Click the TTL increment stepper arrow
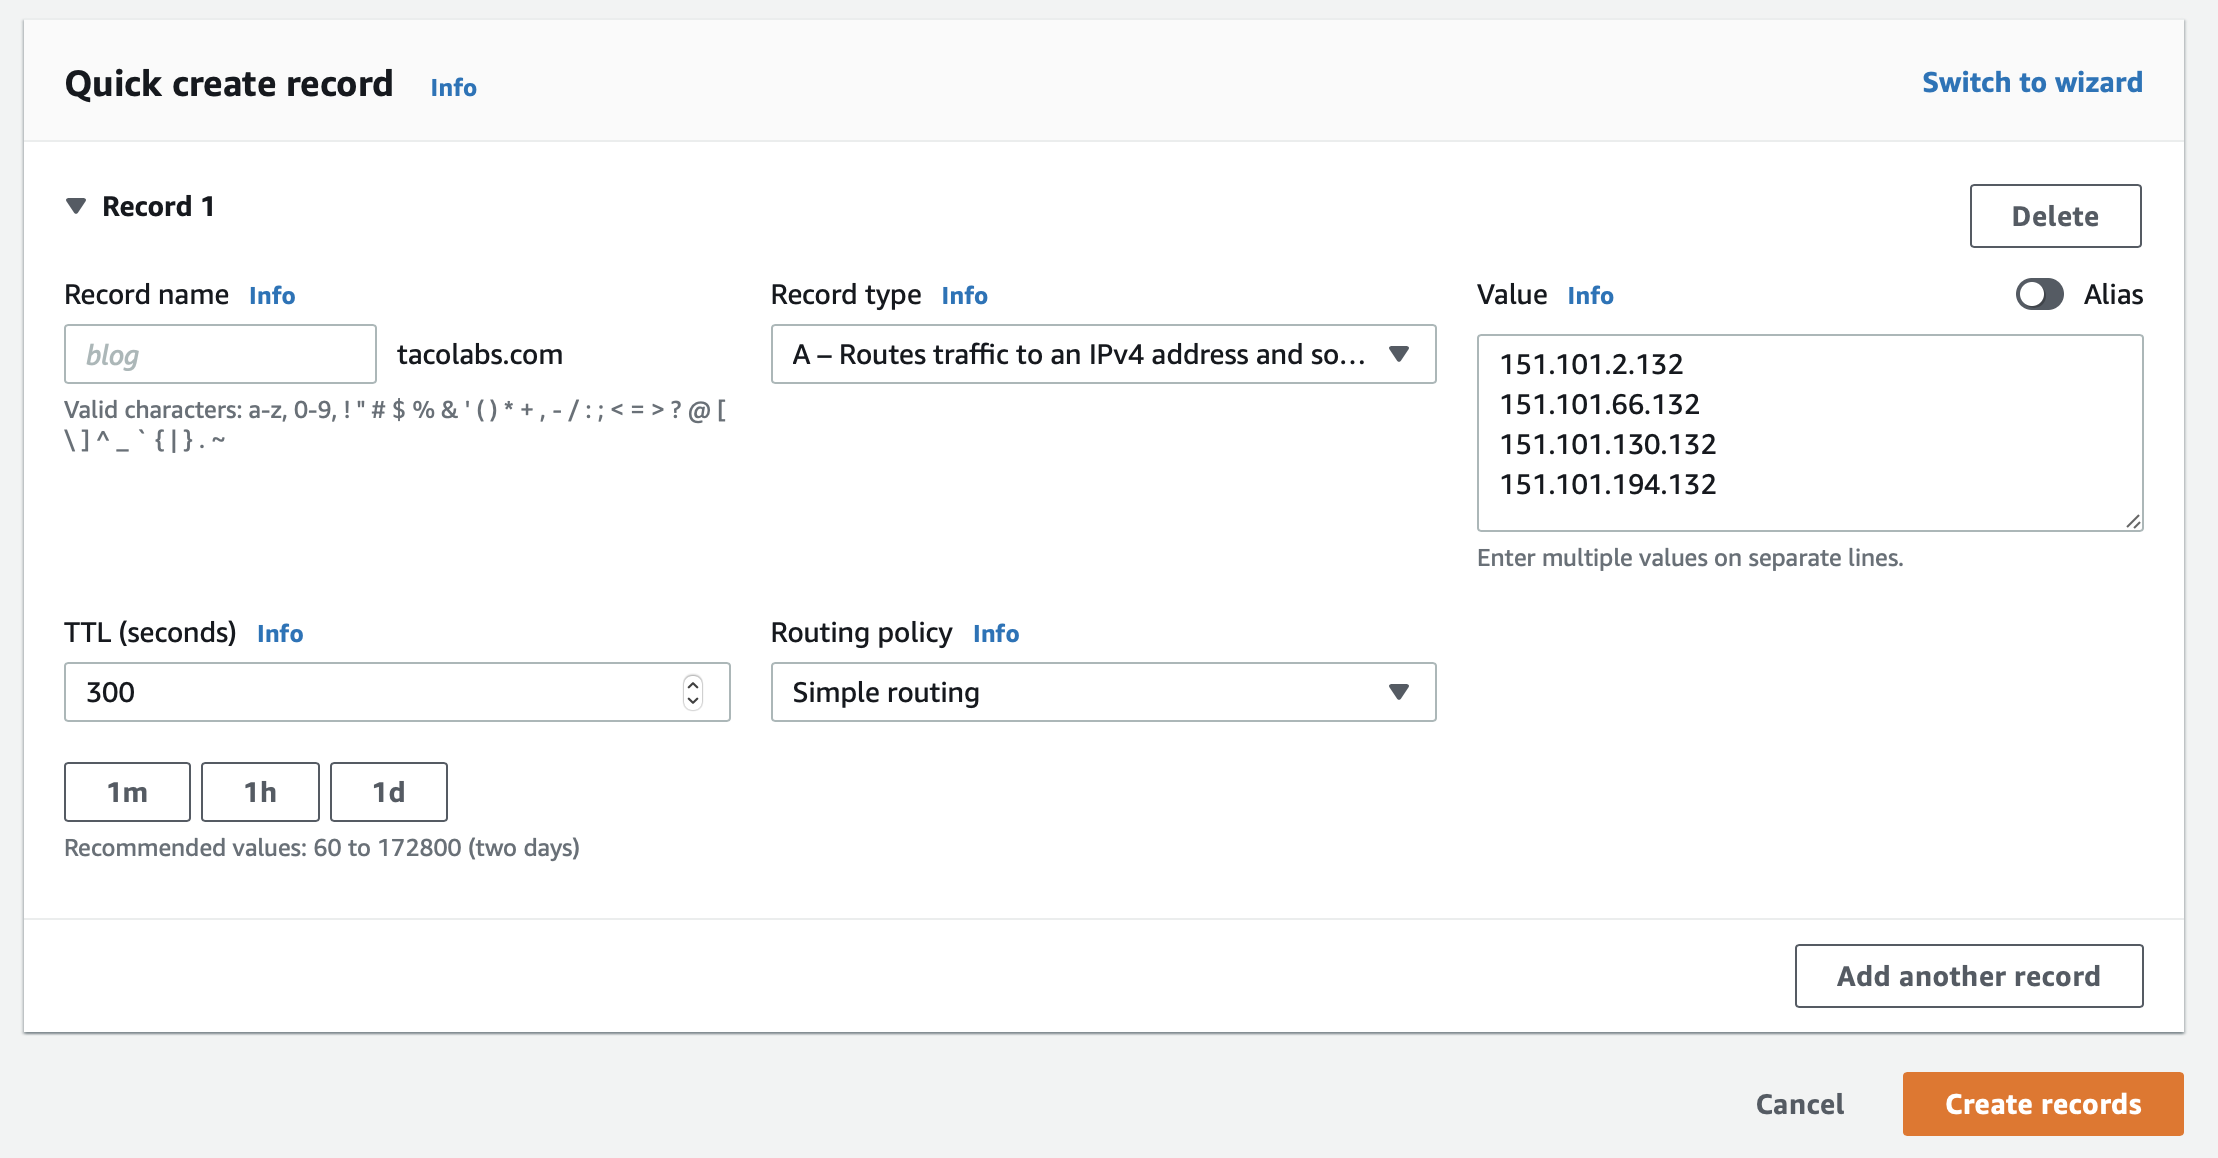The height and width of the screenshot is (1158, 2218). pyautogui.click(x=692, y=685)
